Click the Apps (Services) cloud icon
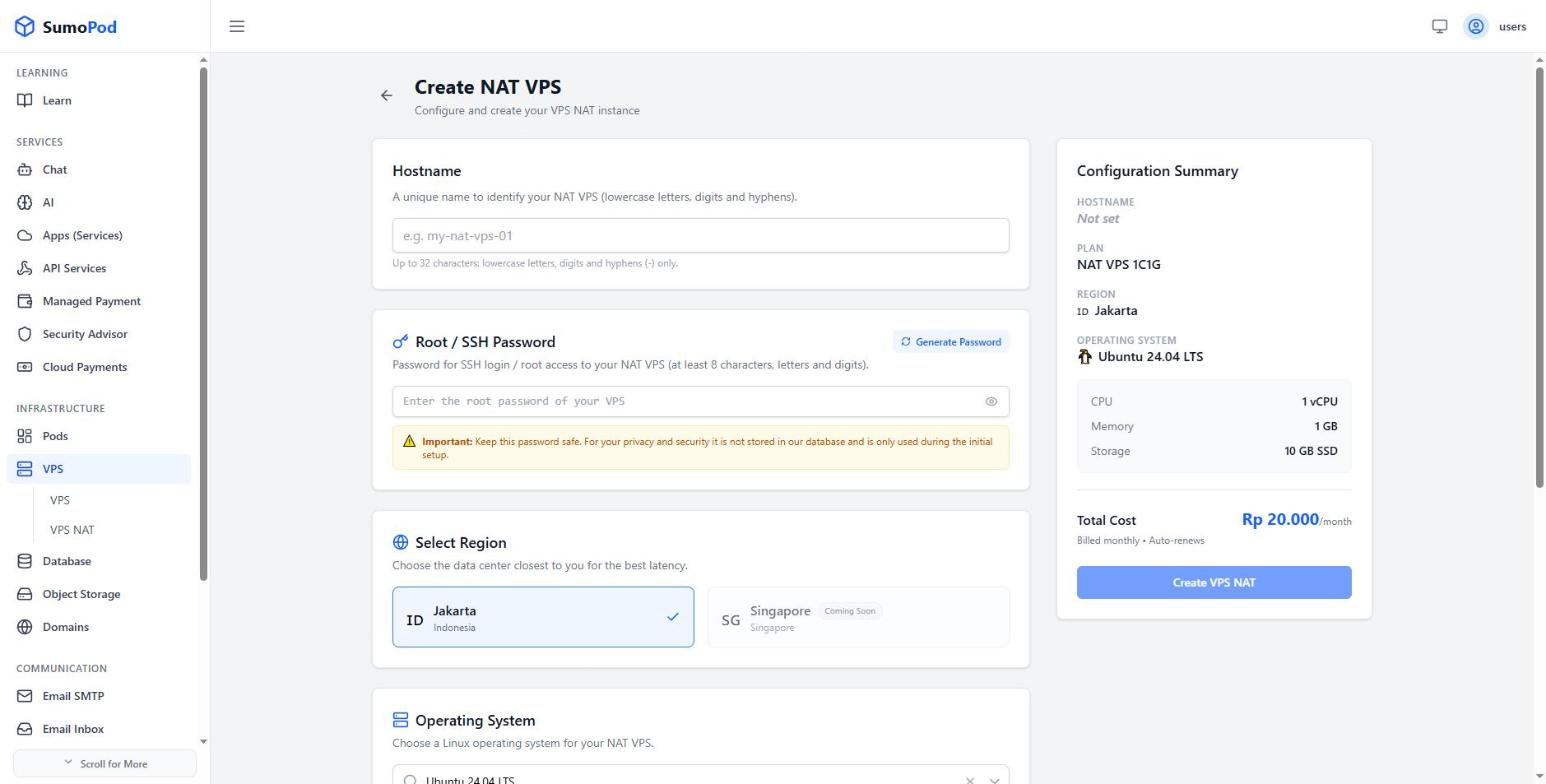Viewport: 1546px width, 784px height. (x=25, y=235)
